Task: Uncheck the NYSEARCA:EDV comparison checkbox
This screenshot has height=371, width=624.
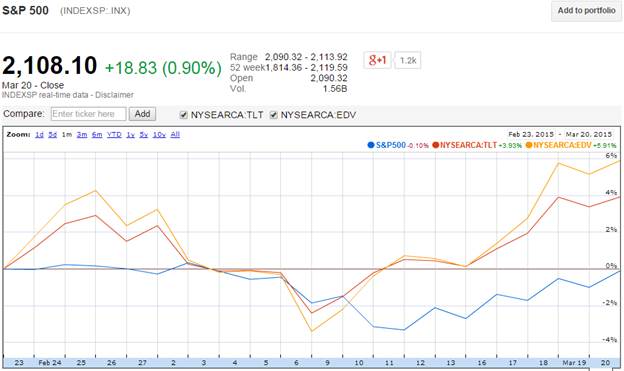Action: tap(273, 115)
